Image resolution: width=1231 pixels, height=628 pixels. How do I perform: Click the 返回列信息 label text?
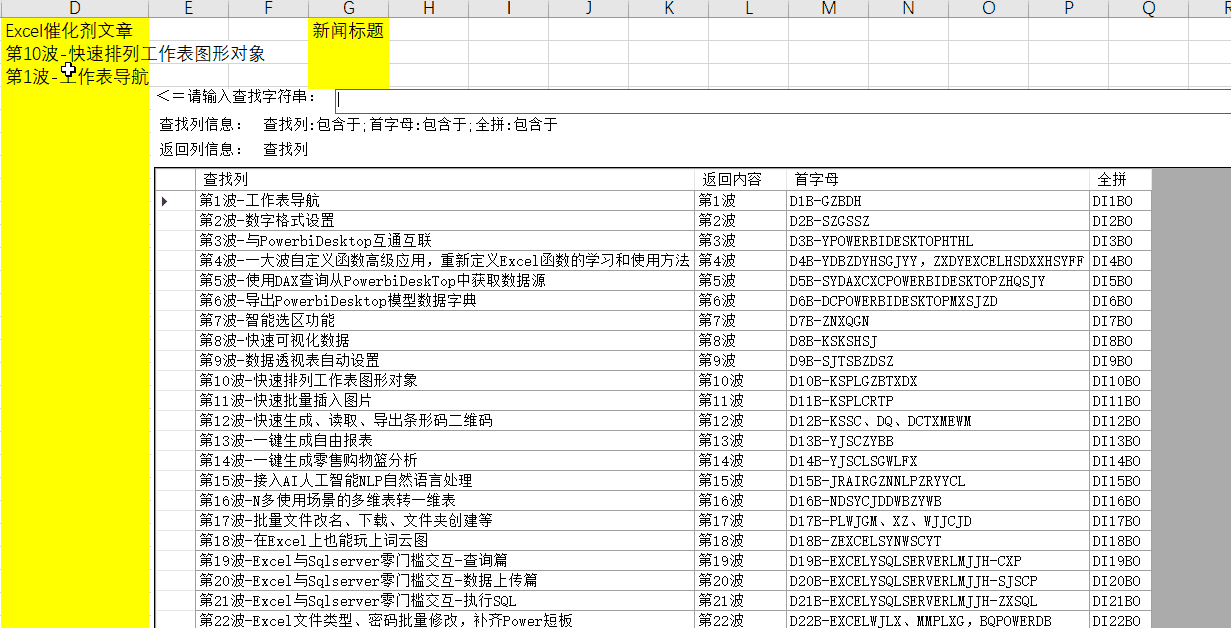[x=201, y=150]
